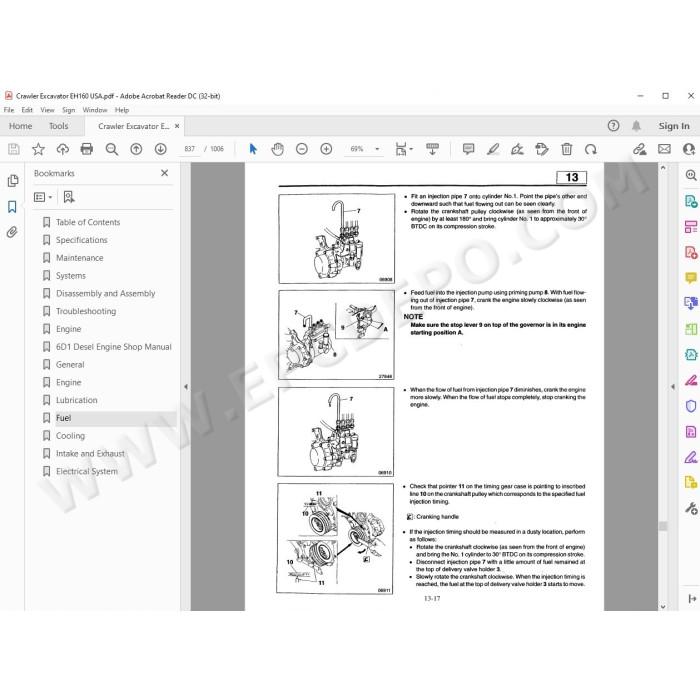Open the Attachments paperclip panel

[12, 232]
